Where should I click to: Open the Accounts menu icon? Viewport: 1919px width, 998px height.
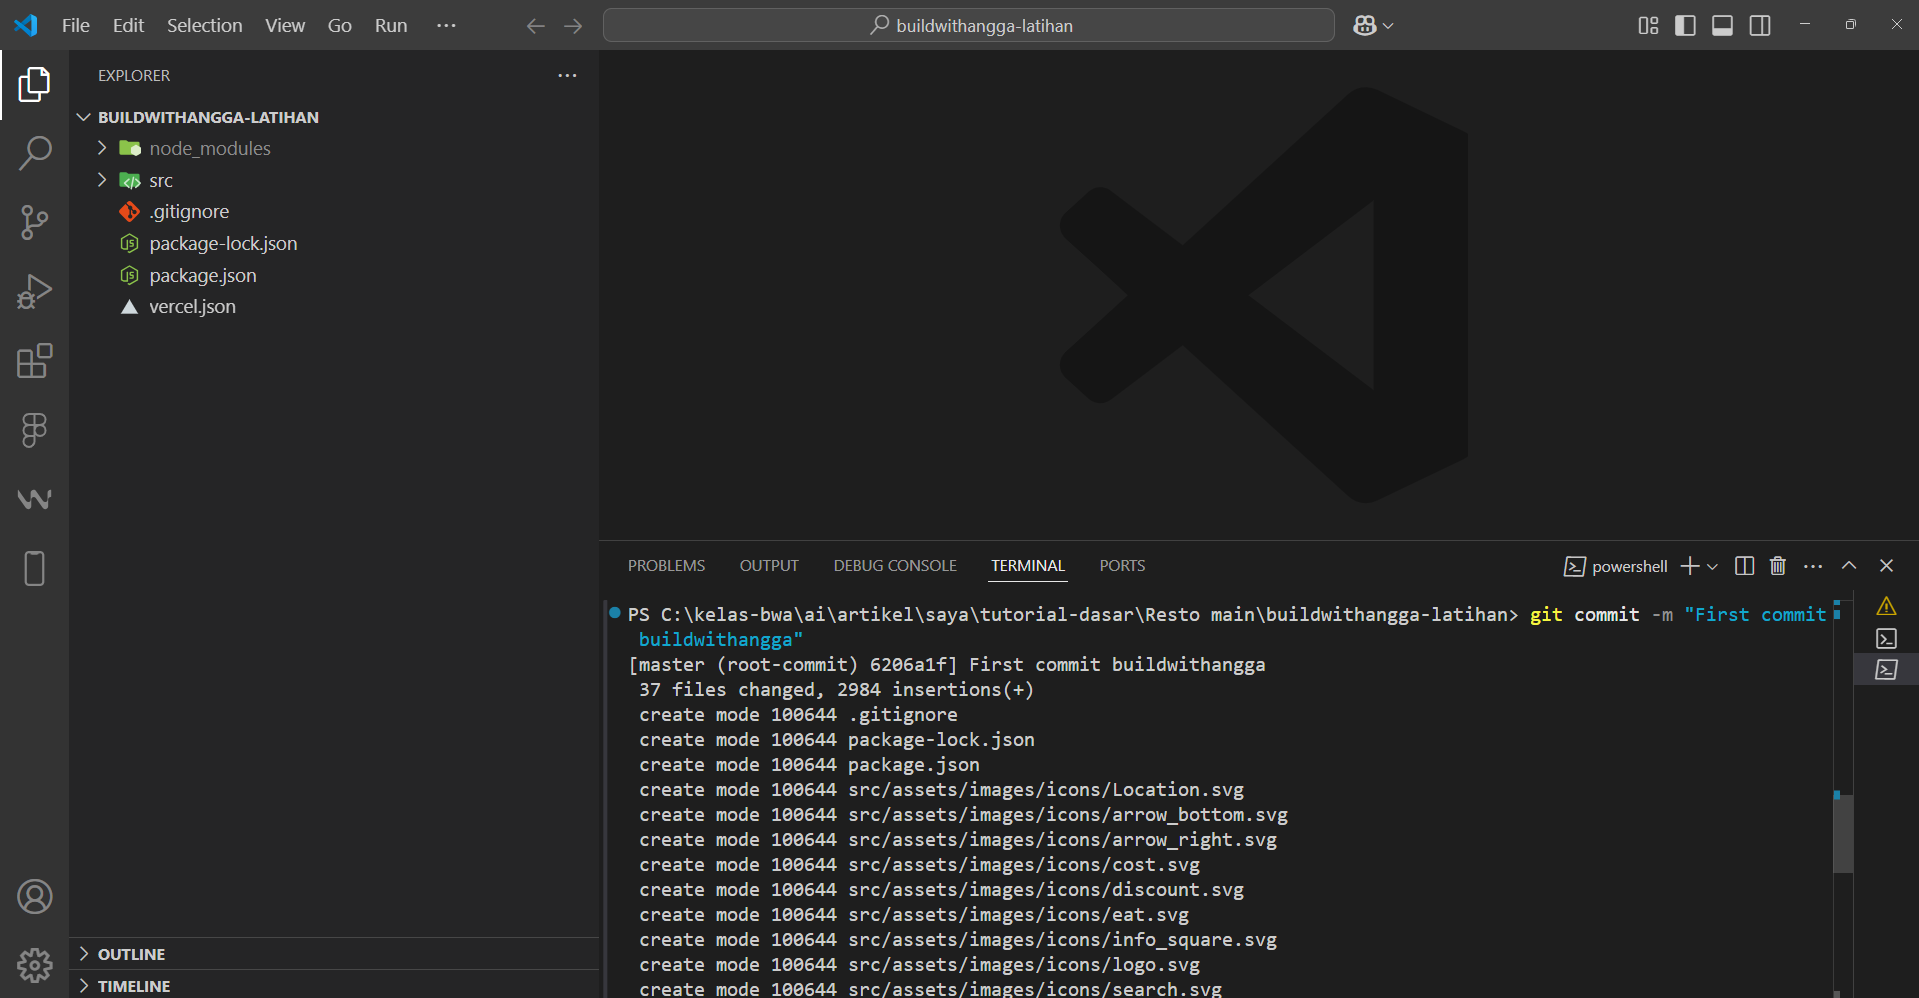pos(34,897)
